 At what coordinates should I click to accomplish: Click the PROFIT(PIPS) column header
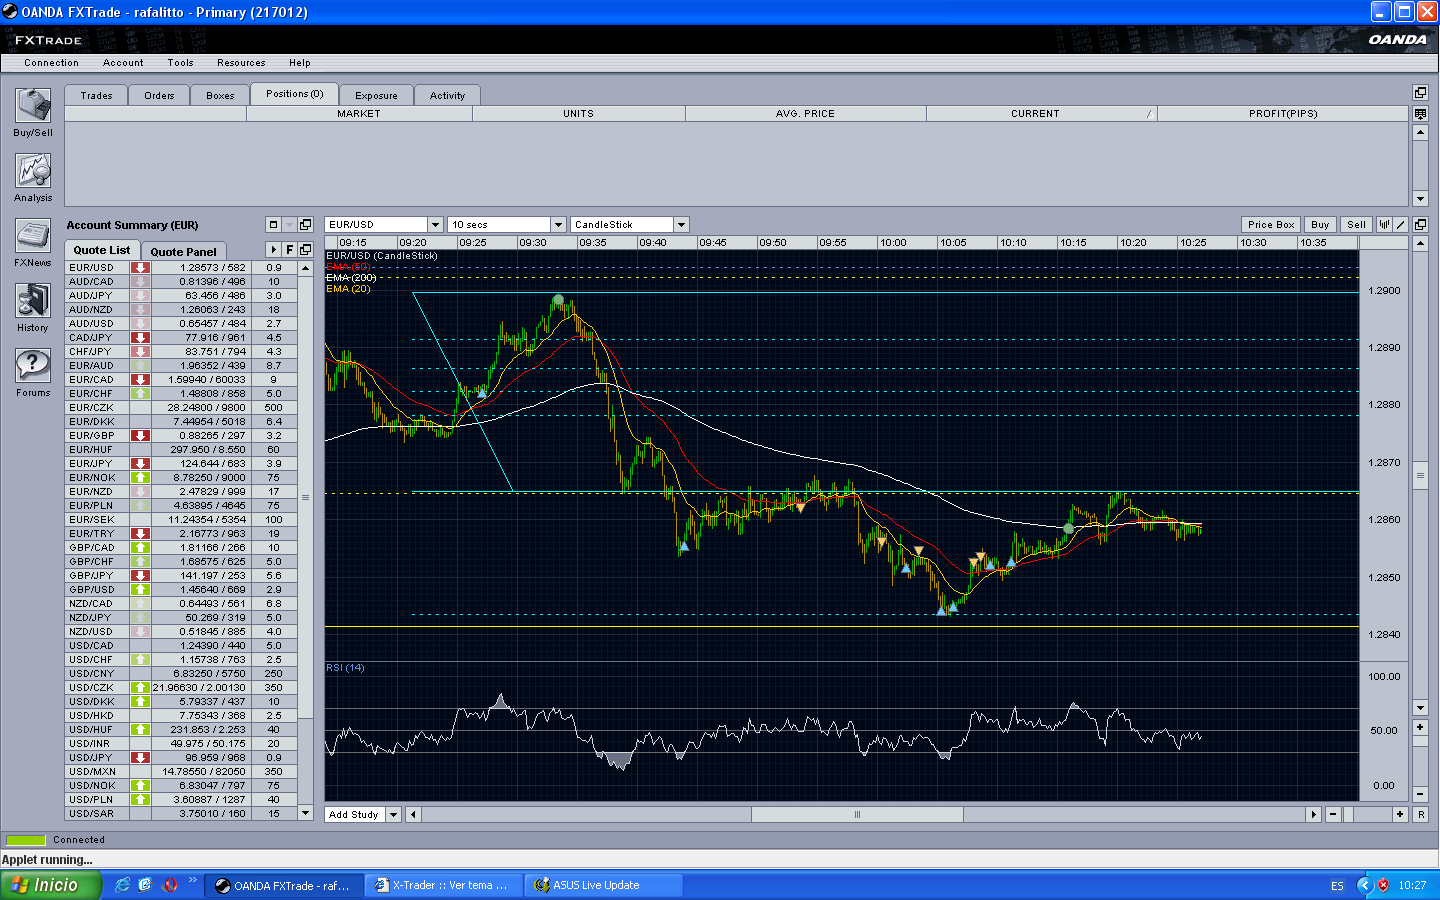pyautogui.click(x=1283, y=114)
